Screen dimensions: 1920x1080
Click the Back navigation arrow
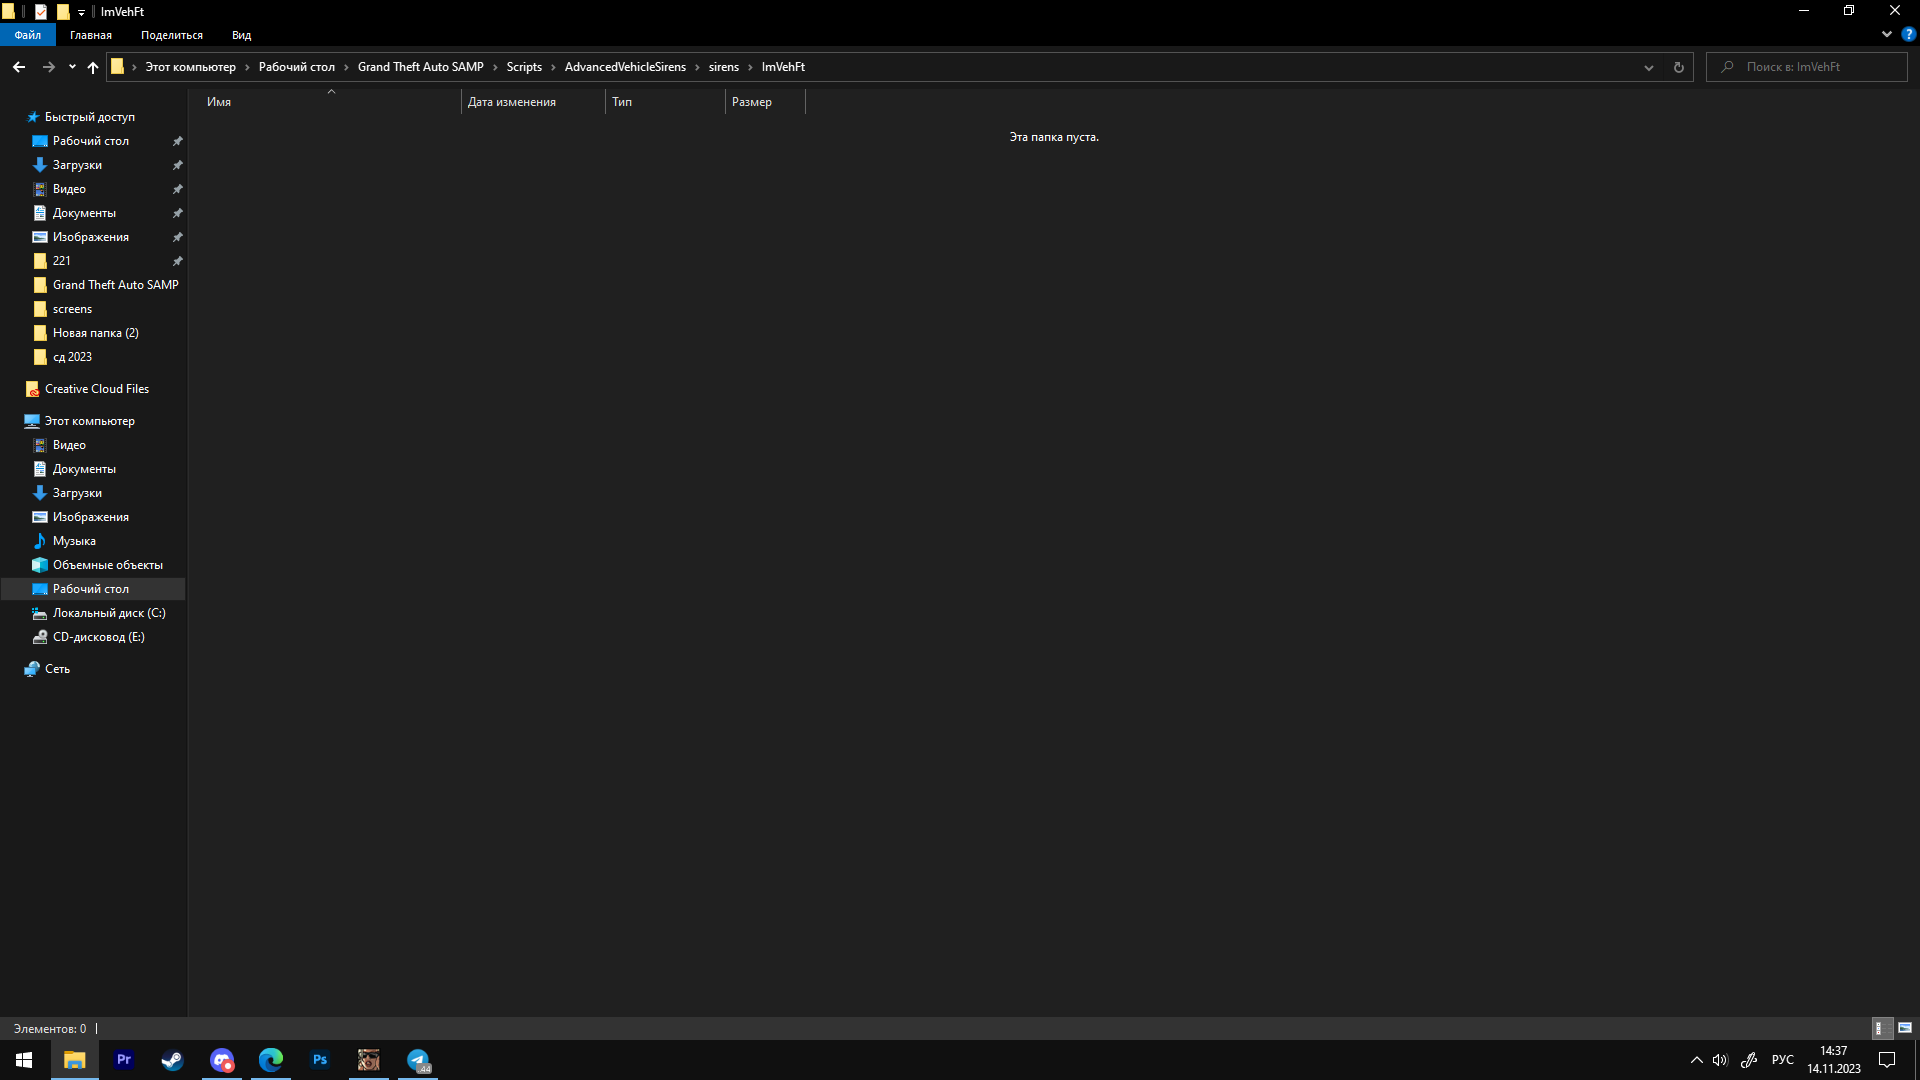coord(19,67)
